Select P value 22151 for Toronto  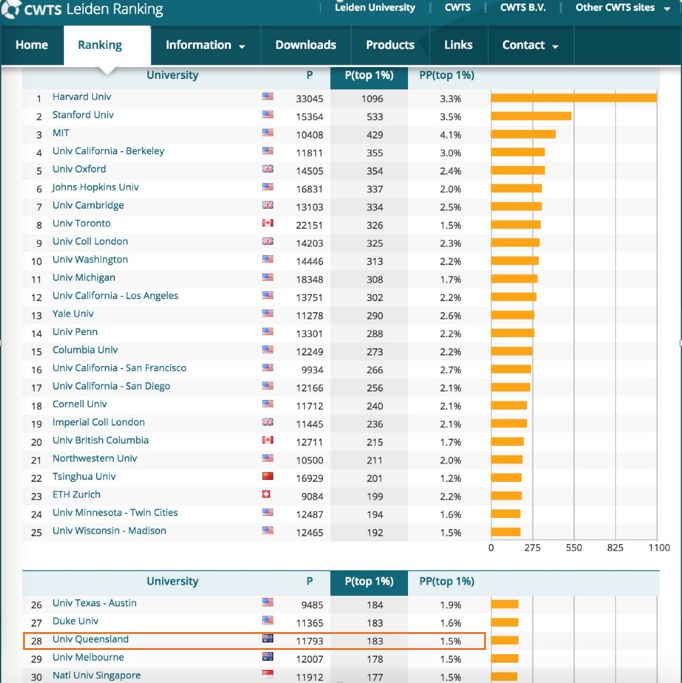pyautogui.click(x=309, y=226)
